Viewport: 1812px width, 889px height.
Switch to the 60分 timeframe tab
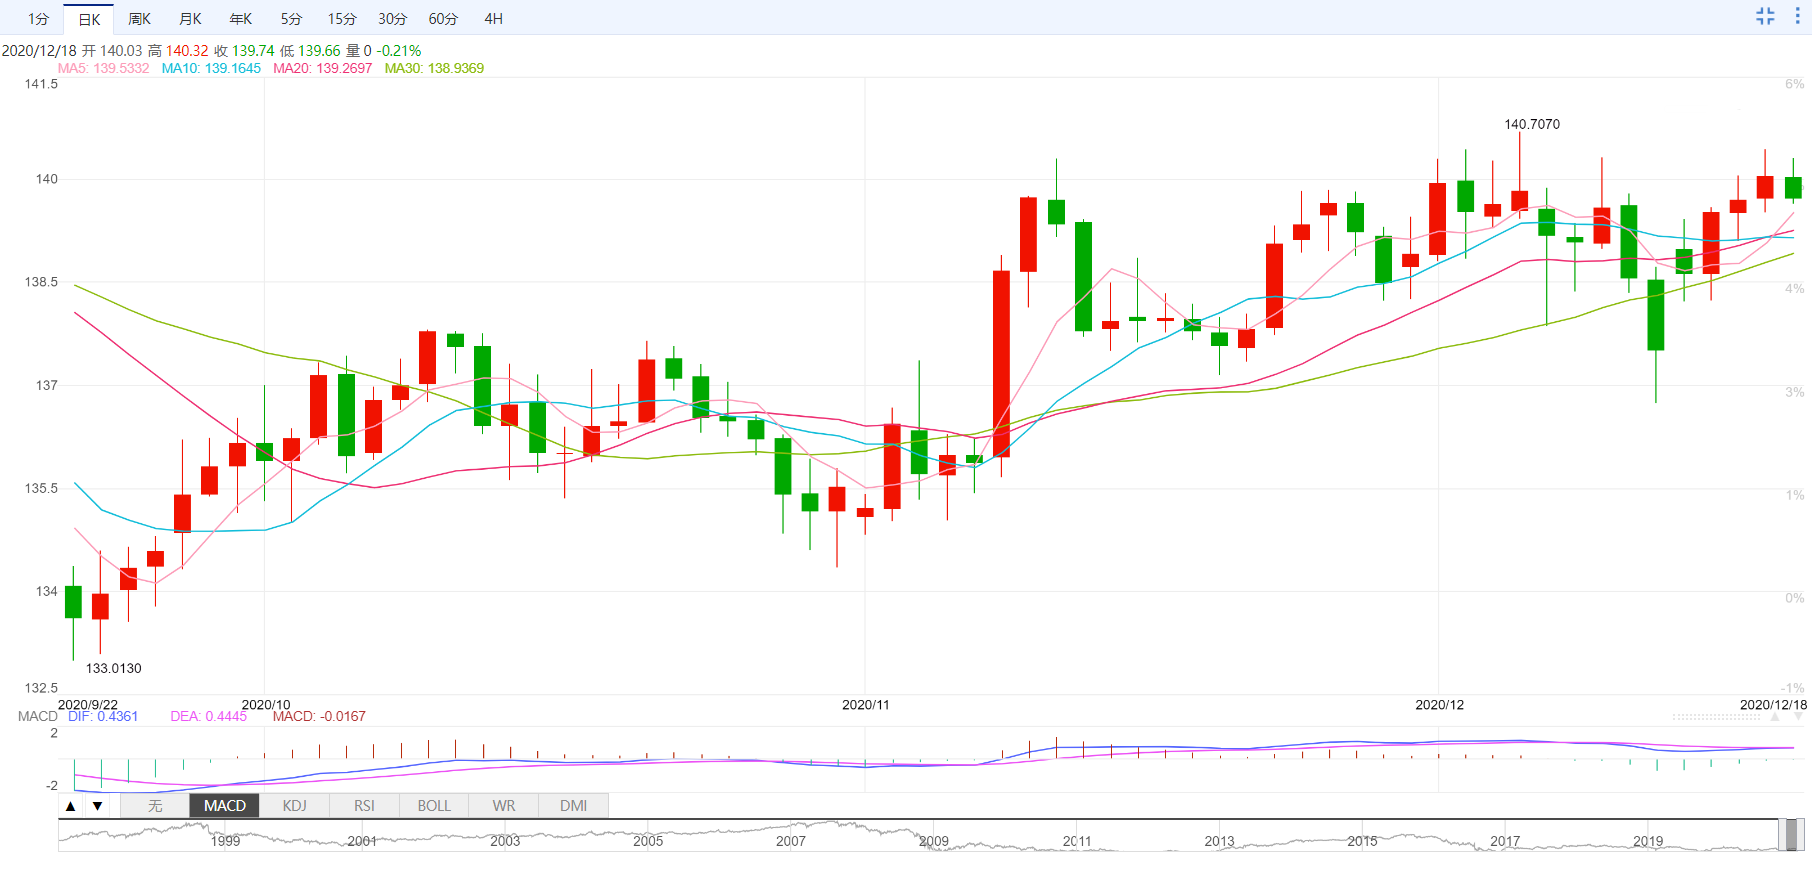(443, 19)
